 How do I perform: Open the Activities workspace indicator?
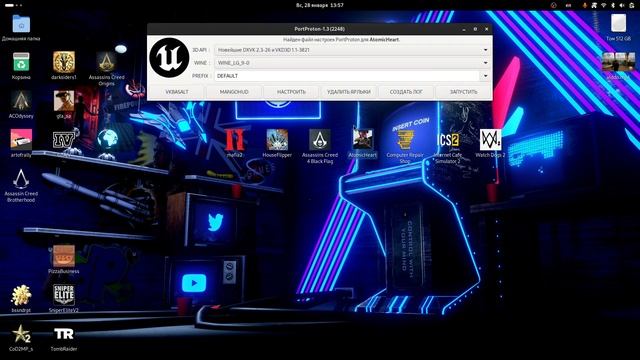coord(13,5)
